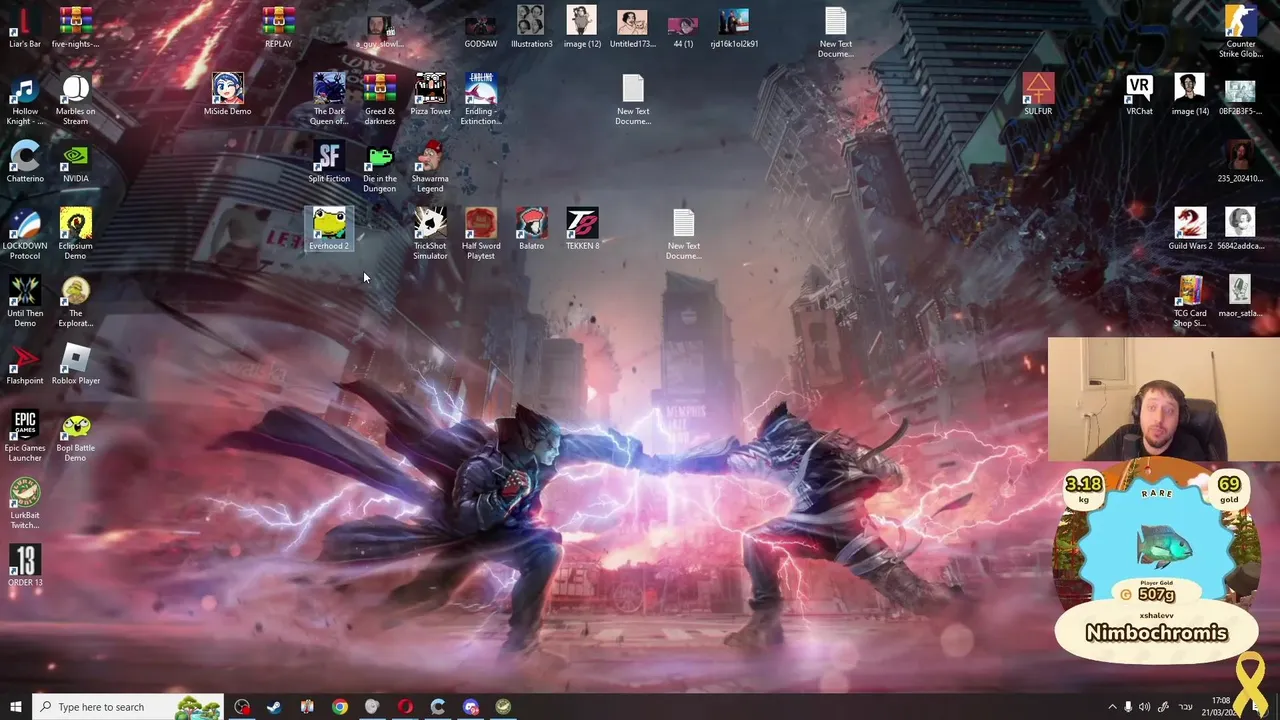Launch Pizza Tower from desktop
1280x720 pixels.
tap(430, 95)
